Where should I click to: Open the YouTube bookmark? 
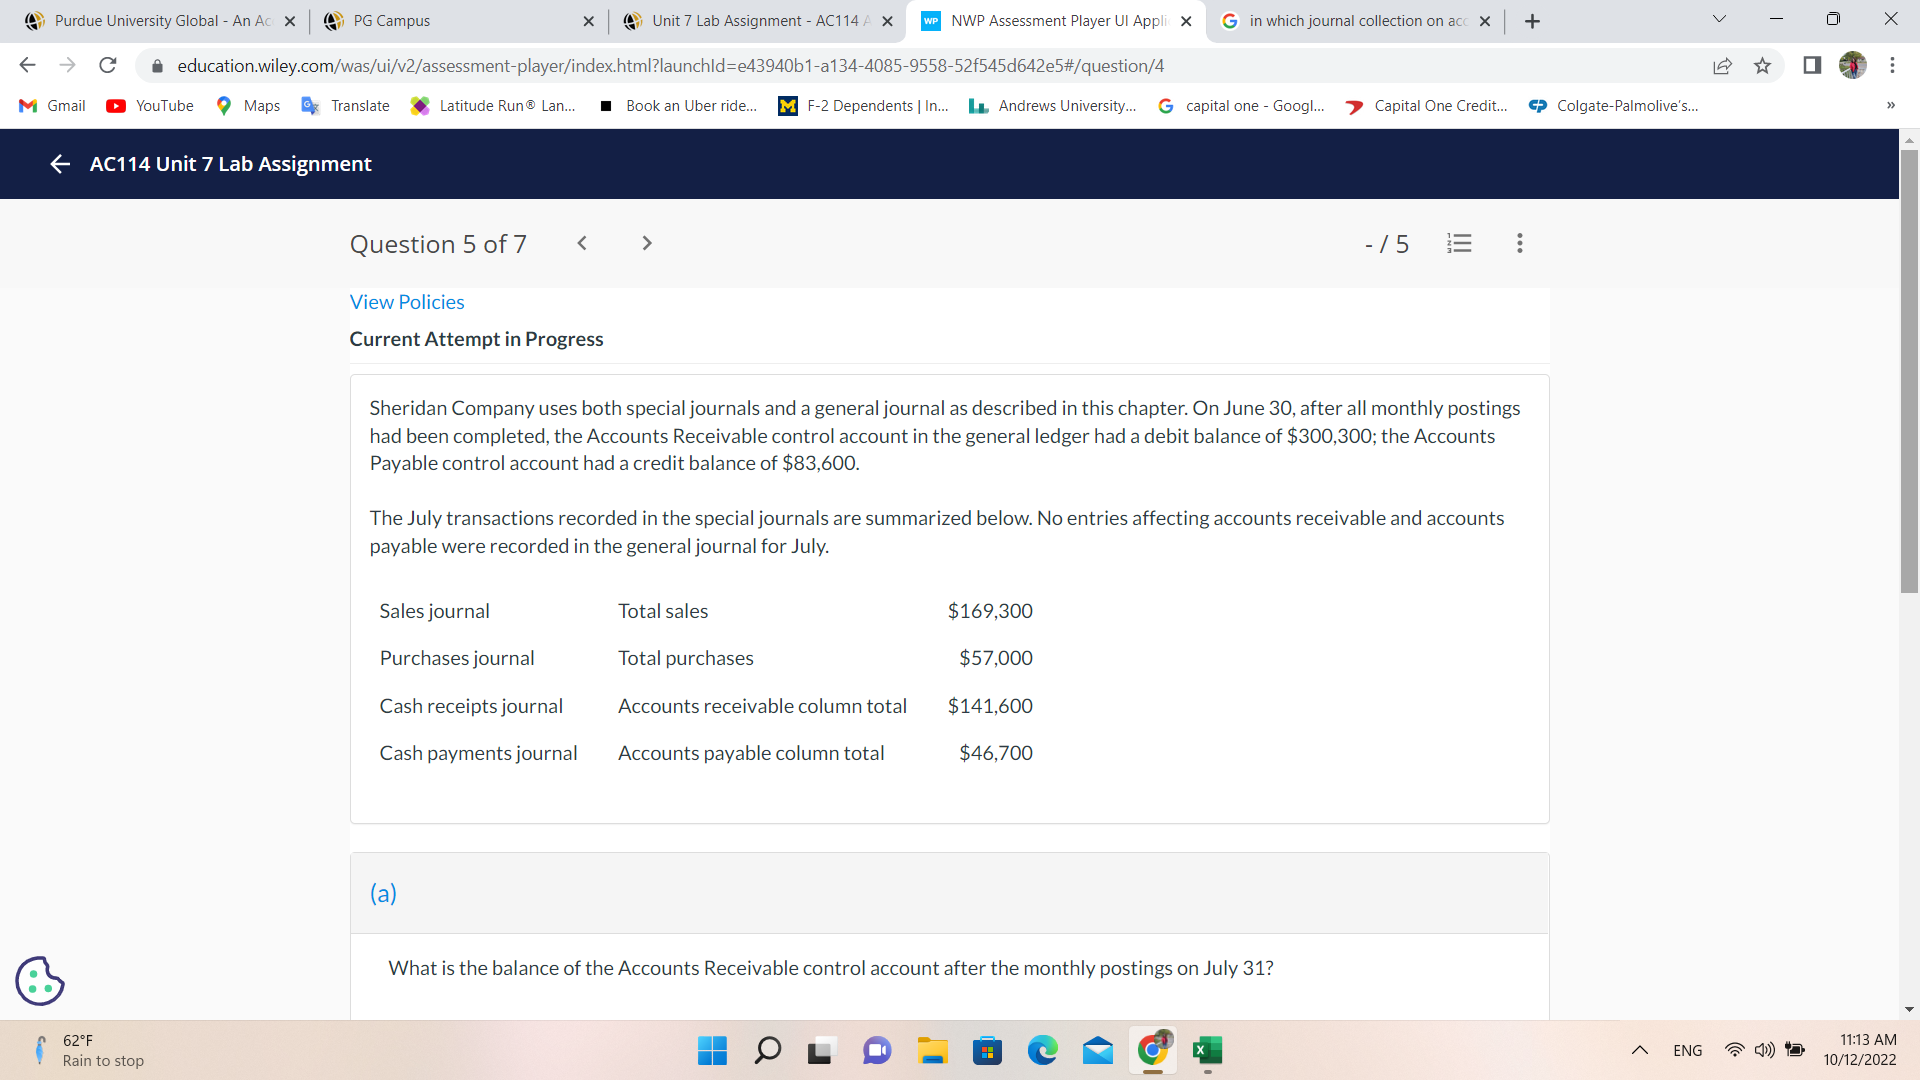click(x=150, y=106)
